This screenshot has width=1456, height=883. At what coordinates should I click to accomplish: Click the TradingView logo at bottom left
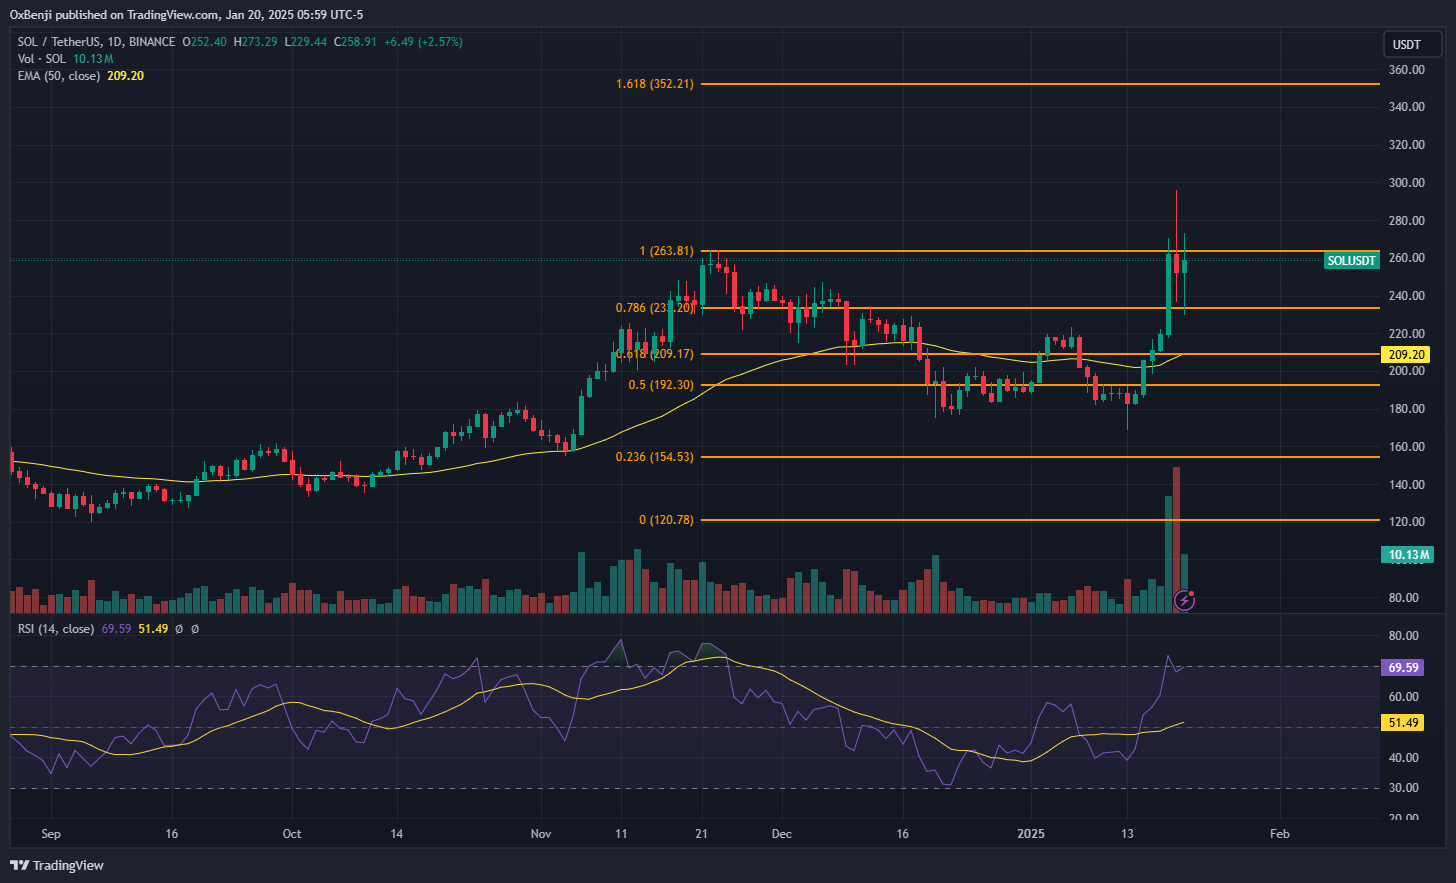point(58,865)
